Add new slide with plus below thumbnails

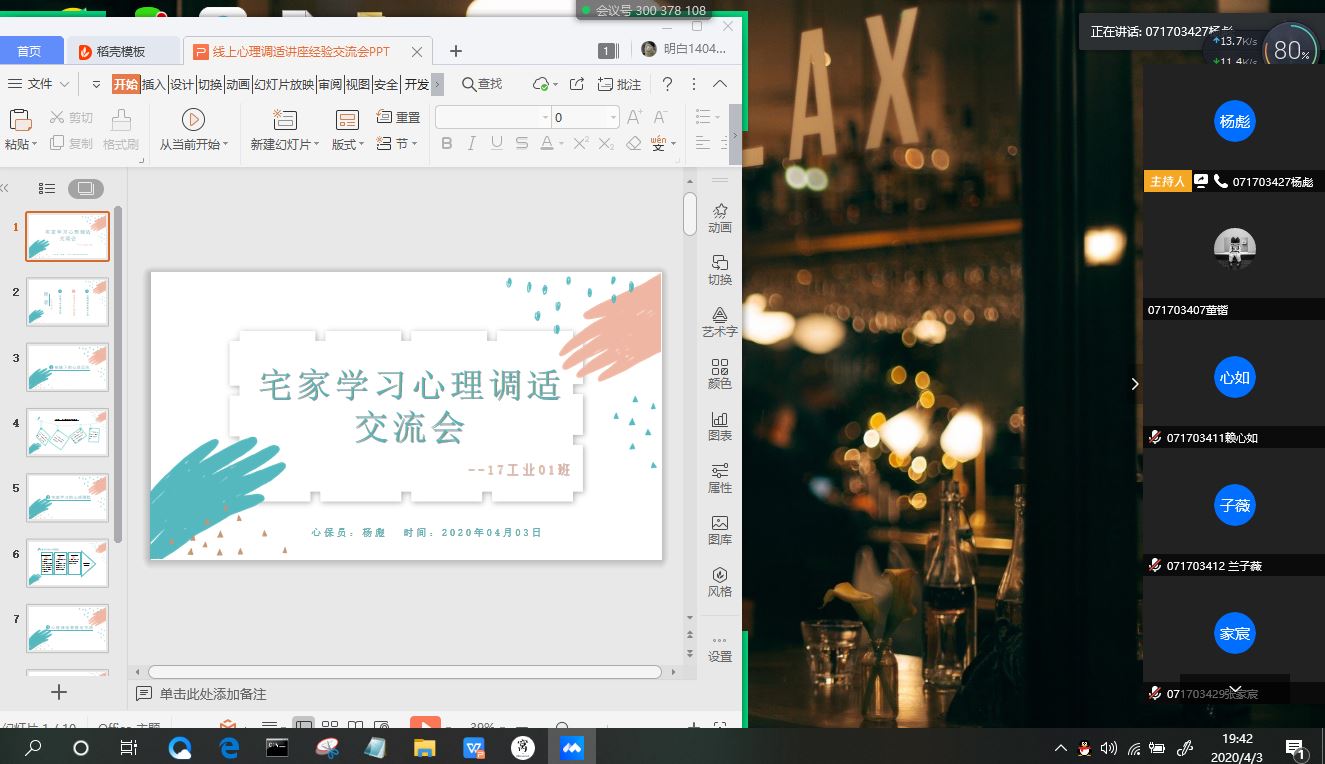(59, 692)
